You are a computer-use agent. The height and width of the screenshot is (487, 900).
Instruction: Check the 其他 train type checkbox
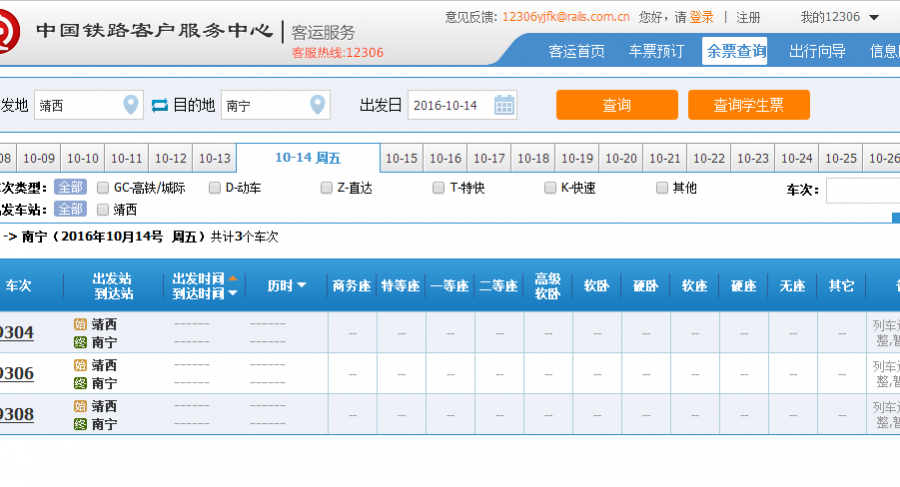point(662,188)
